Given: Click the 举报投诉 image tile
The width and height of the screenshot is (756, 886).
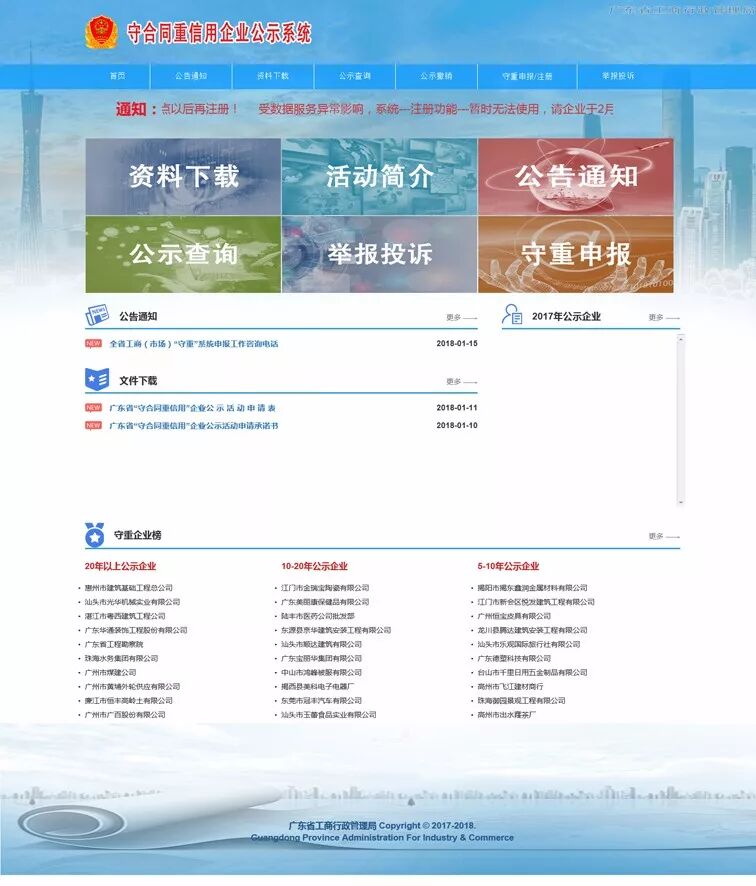Looking at the screenshot, I should pyautogui.click(x=379, y=254).
